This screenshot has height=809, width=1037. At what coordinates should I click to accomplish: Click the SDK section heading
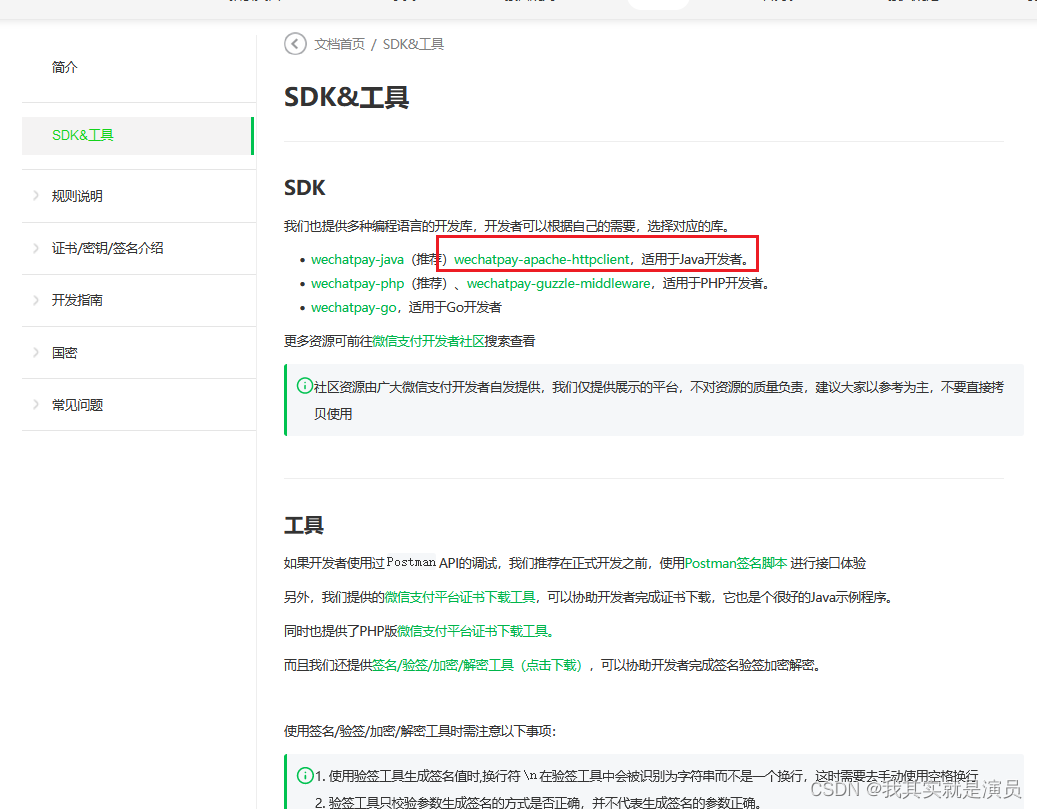point(304,188)
